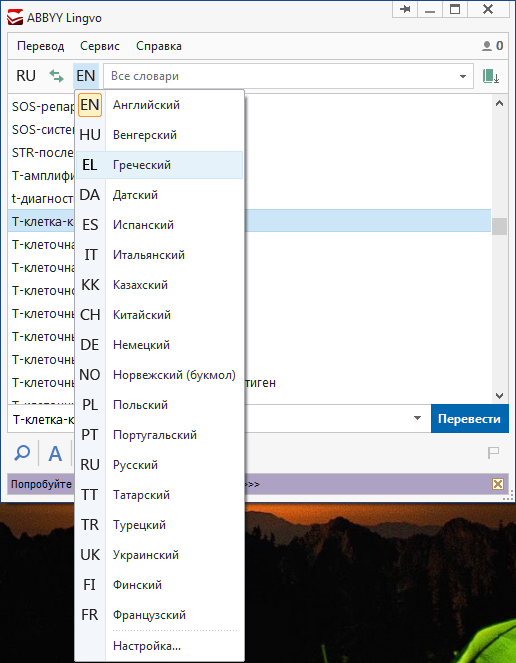Expand the search input history arrow

417,418
